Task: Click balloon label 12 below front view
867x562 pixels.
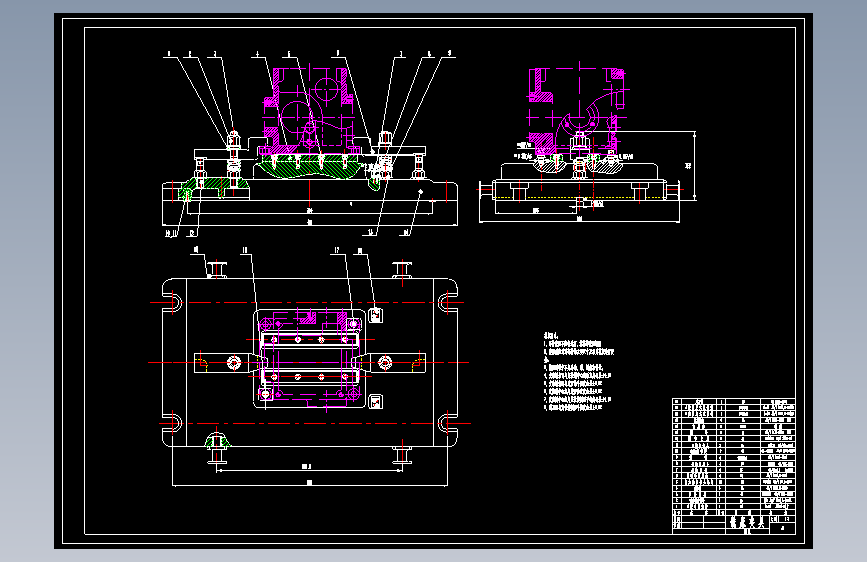Action: [192, 233]
